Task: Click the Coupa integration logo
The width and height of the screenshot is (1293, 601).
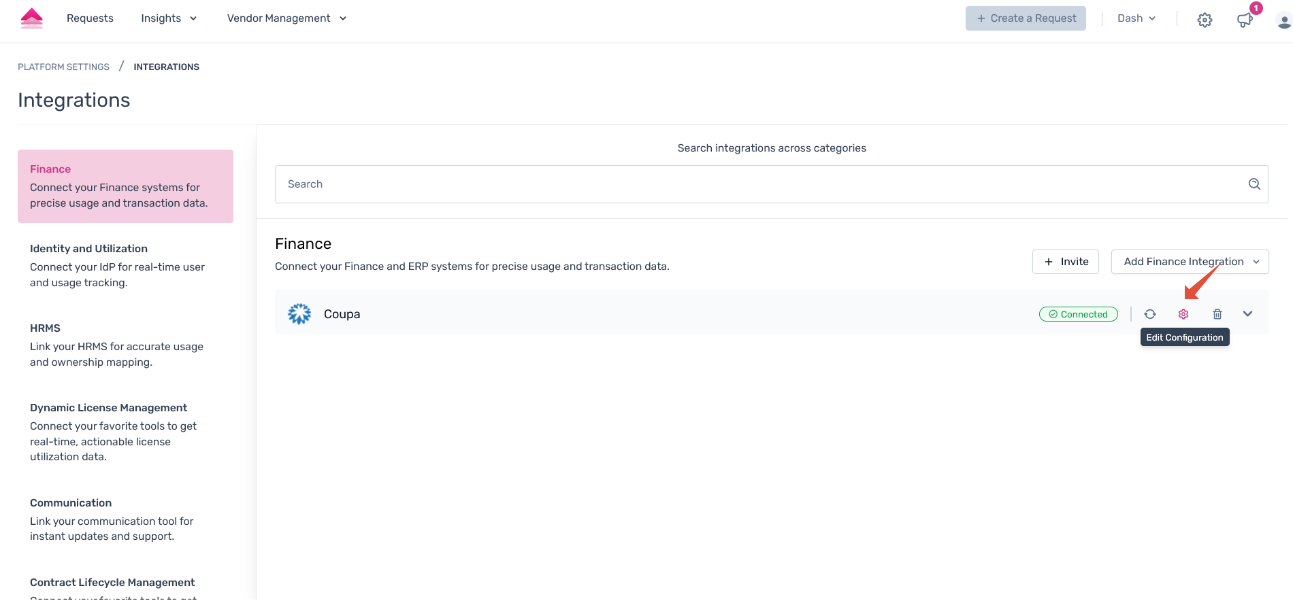Action: tap(298, 313)
